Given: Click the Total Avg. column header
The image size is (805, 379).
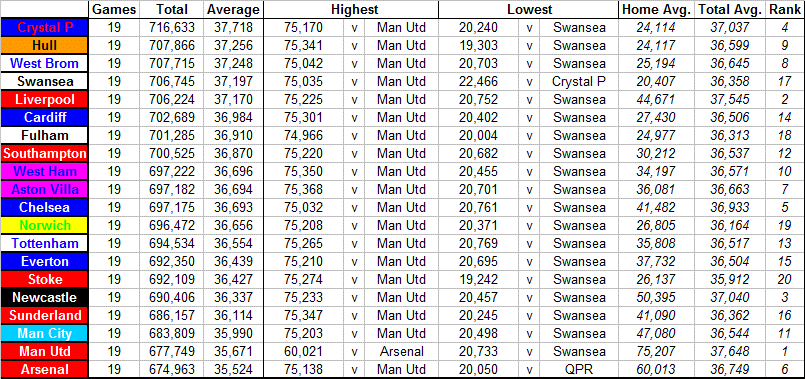Looking at the screenshot, I should pos(730,9).
